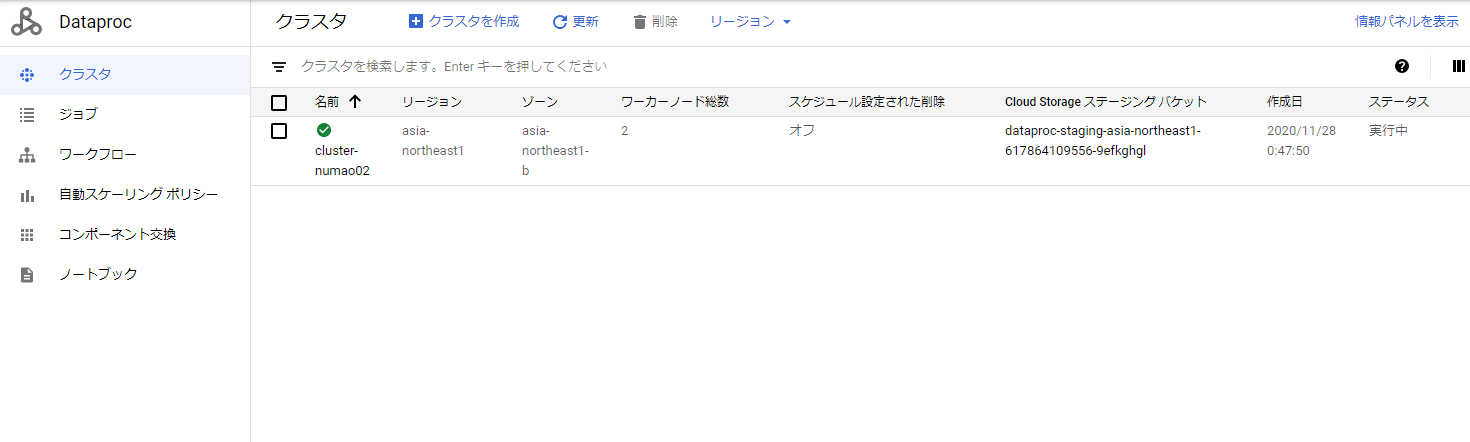Click 情報パネルを表示 link

coord(1407,22)
